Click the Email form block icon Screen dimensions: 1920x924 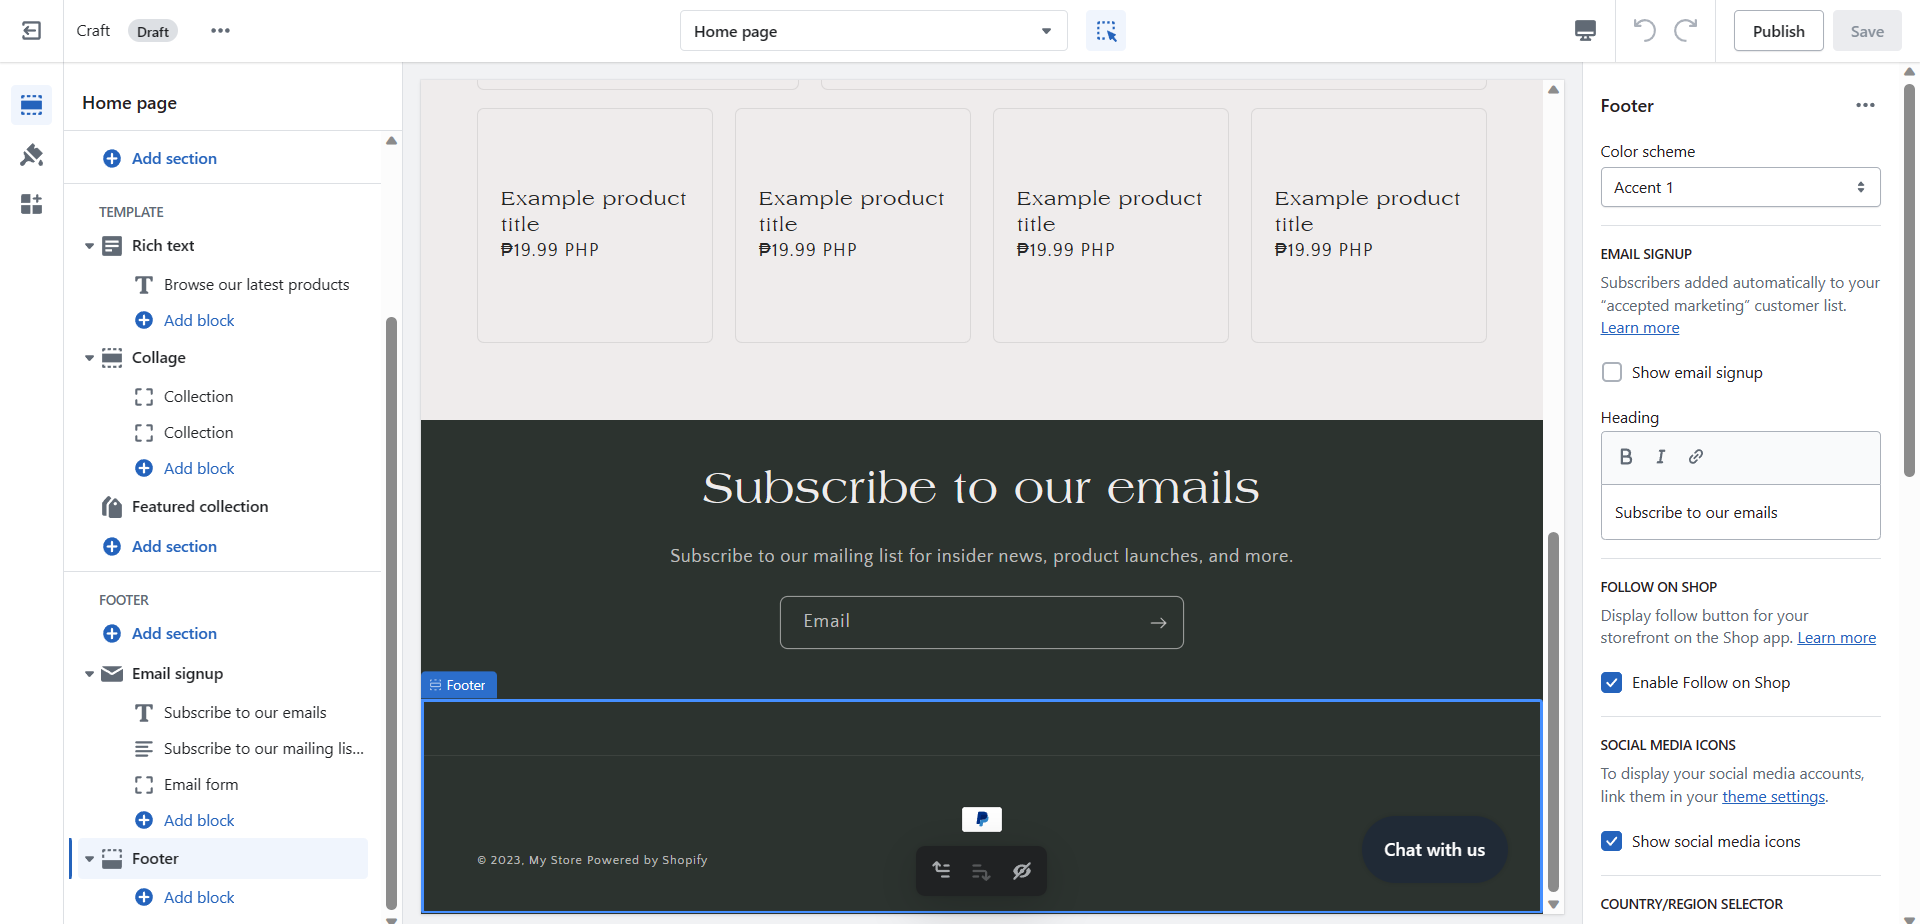144,785
